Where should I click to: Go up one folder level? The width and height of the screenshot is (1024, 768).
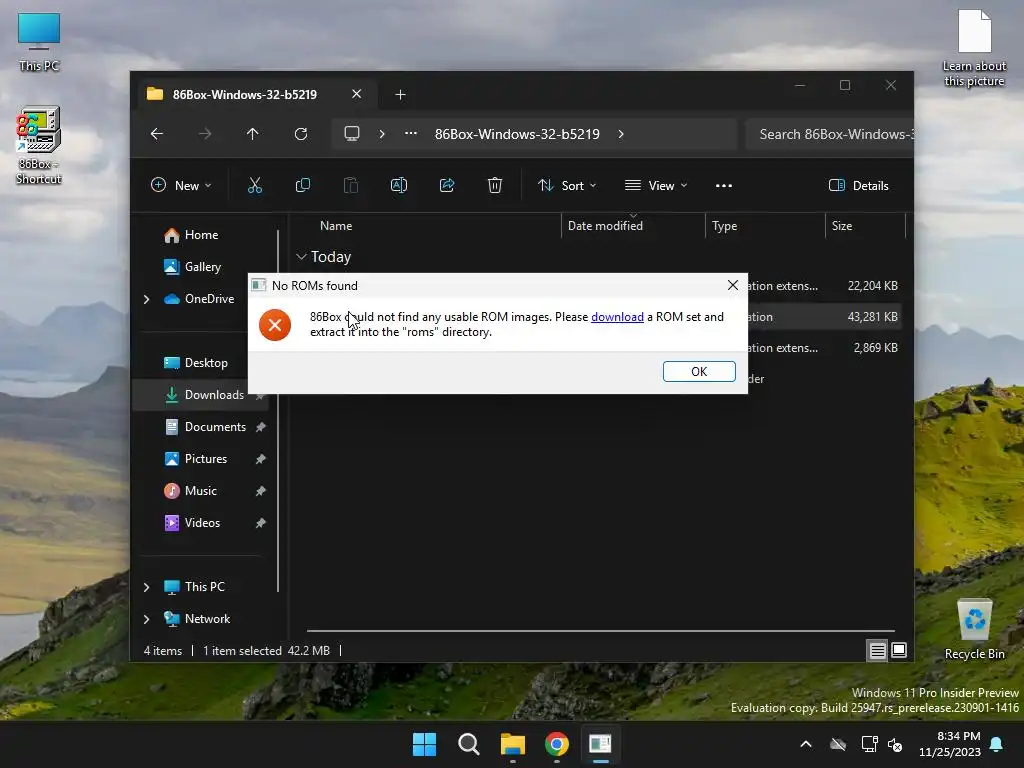[253, 134]
